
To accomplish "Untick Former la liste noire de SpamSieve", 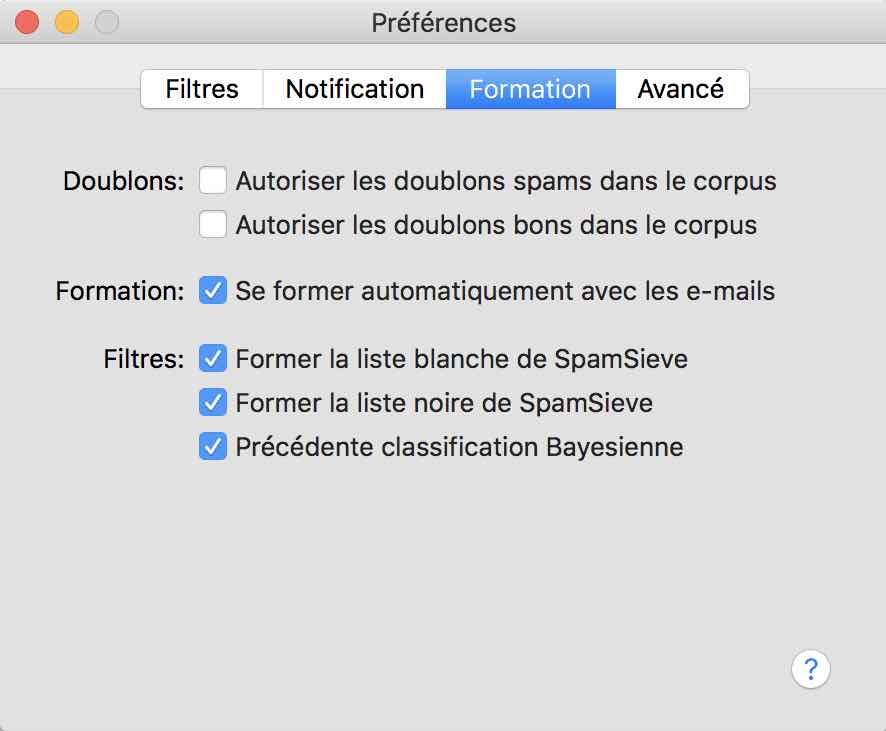I will pos(213,402).
